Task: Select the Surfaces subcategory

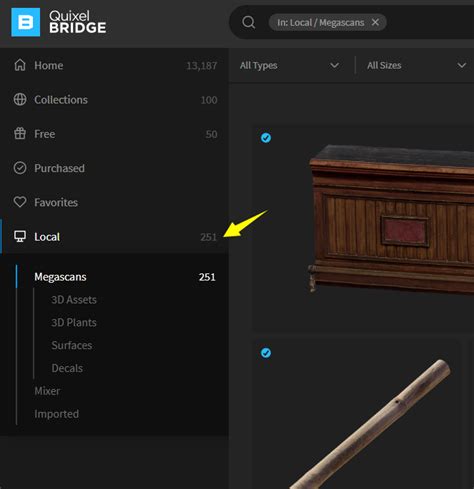Action: click(72, 345)
